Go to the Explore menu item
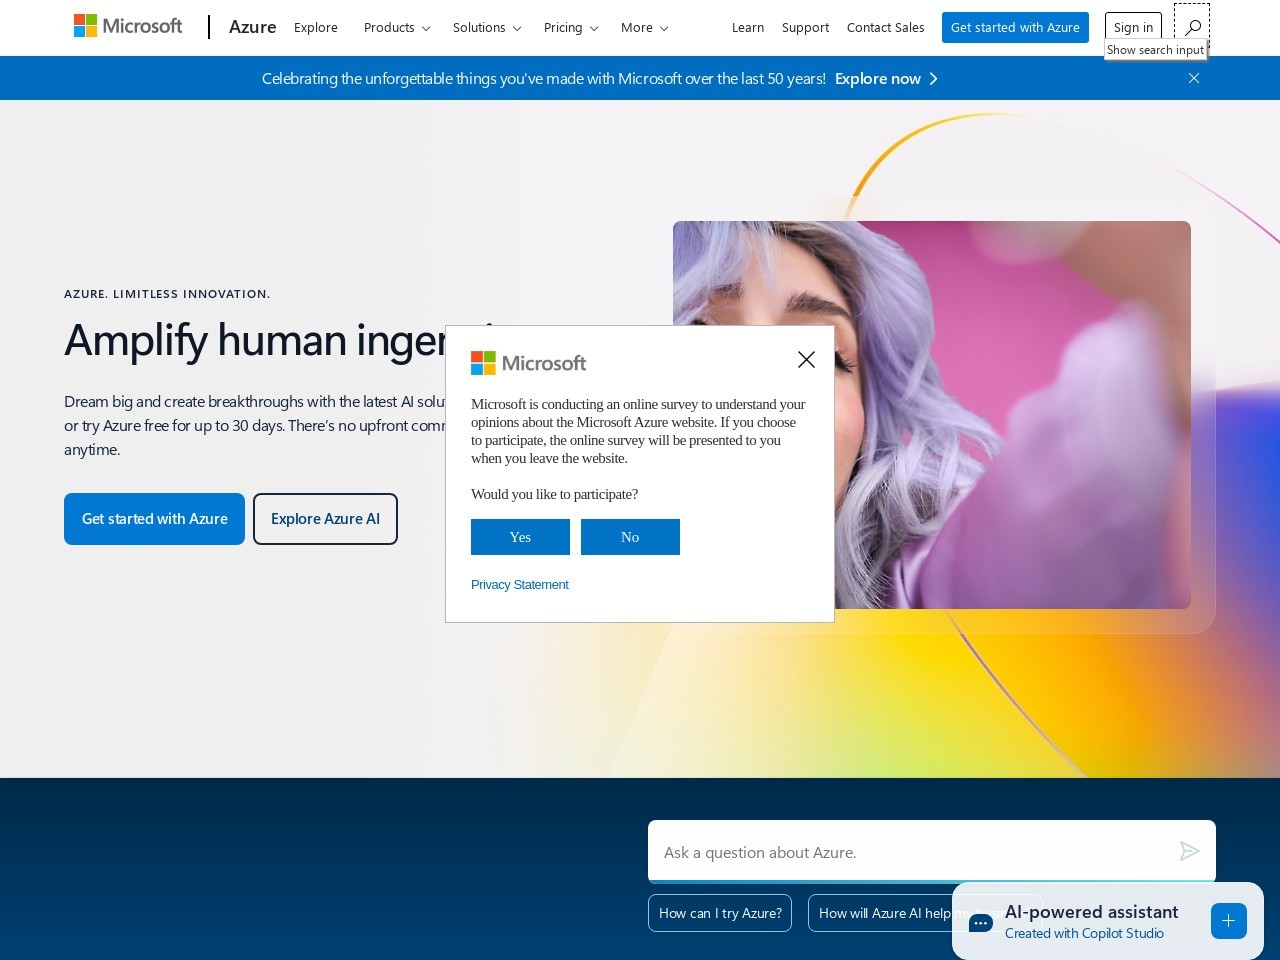 [x=316, y=28]
